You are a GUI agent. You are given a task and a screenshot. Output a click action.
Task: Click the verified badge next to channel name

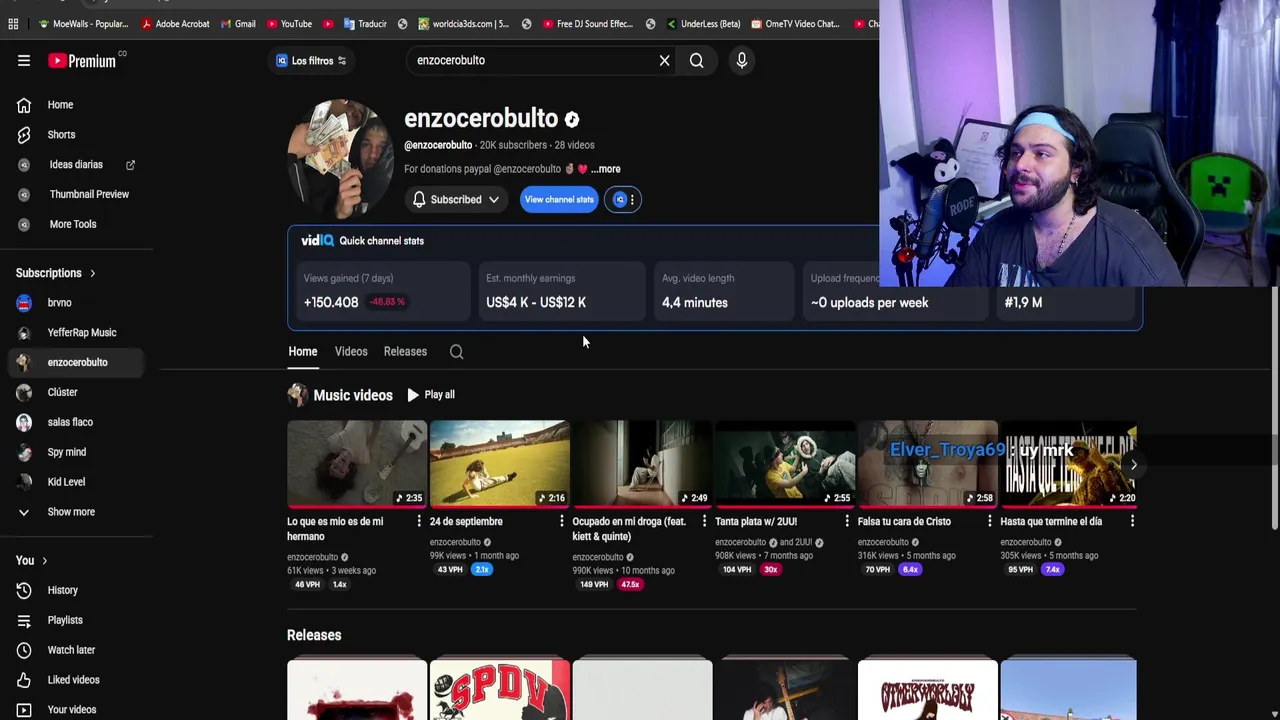572,120
